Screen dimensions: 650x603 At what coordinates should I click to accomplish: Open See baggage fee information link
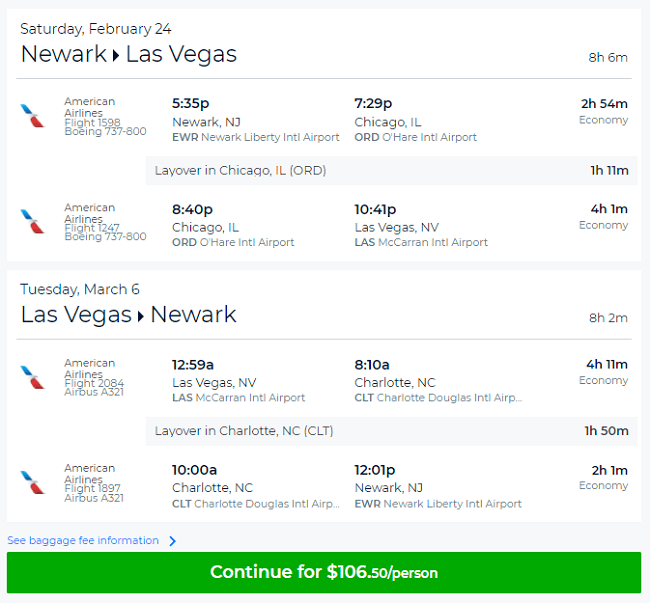[83, 540]
